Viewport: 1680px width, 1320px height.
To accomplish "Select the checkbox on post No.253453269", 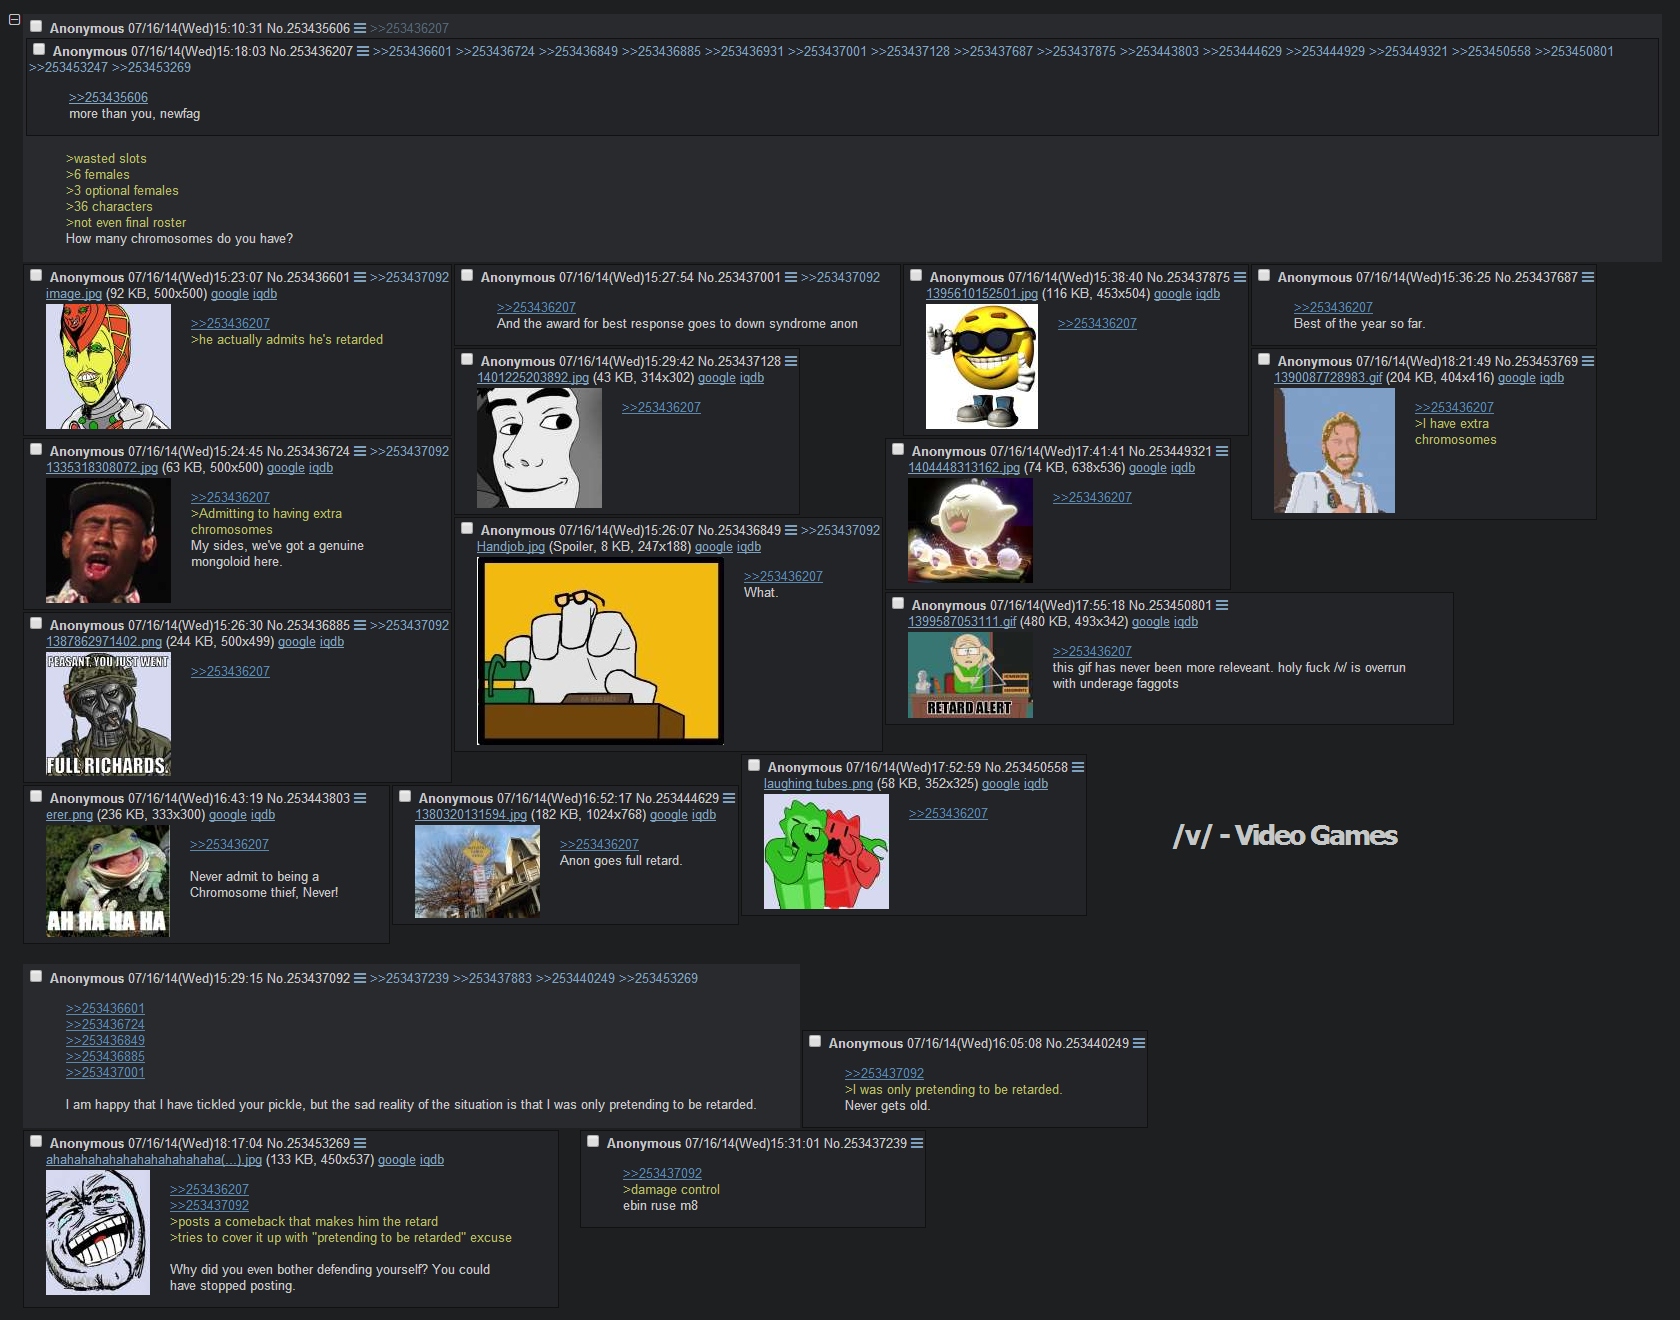I will tap(36, 1141).
